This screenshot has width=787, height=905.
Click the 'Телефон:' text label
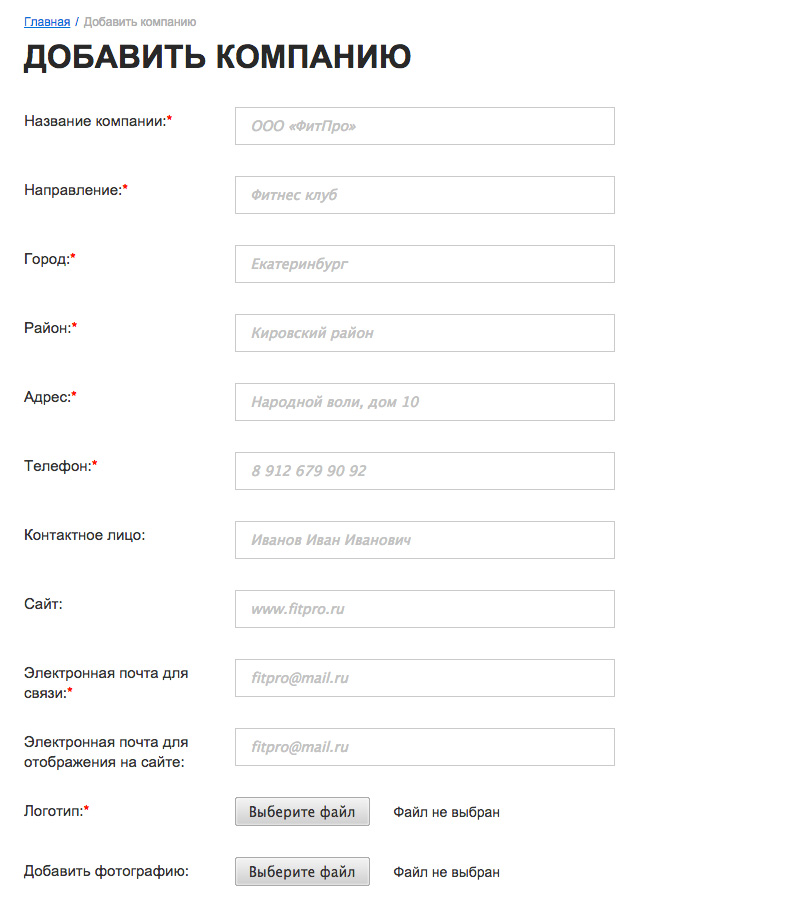pyautogui.click(x=58, y=466)
